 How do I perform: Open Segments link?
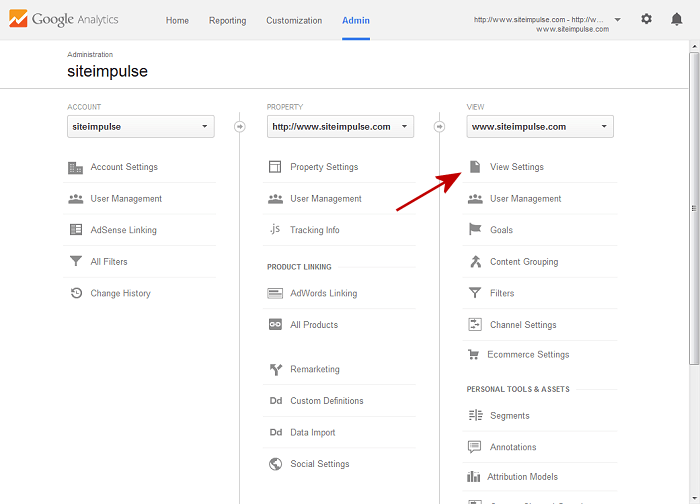(510, 416)
